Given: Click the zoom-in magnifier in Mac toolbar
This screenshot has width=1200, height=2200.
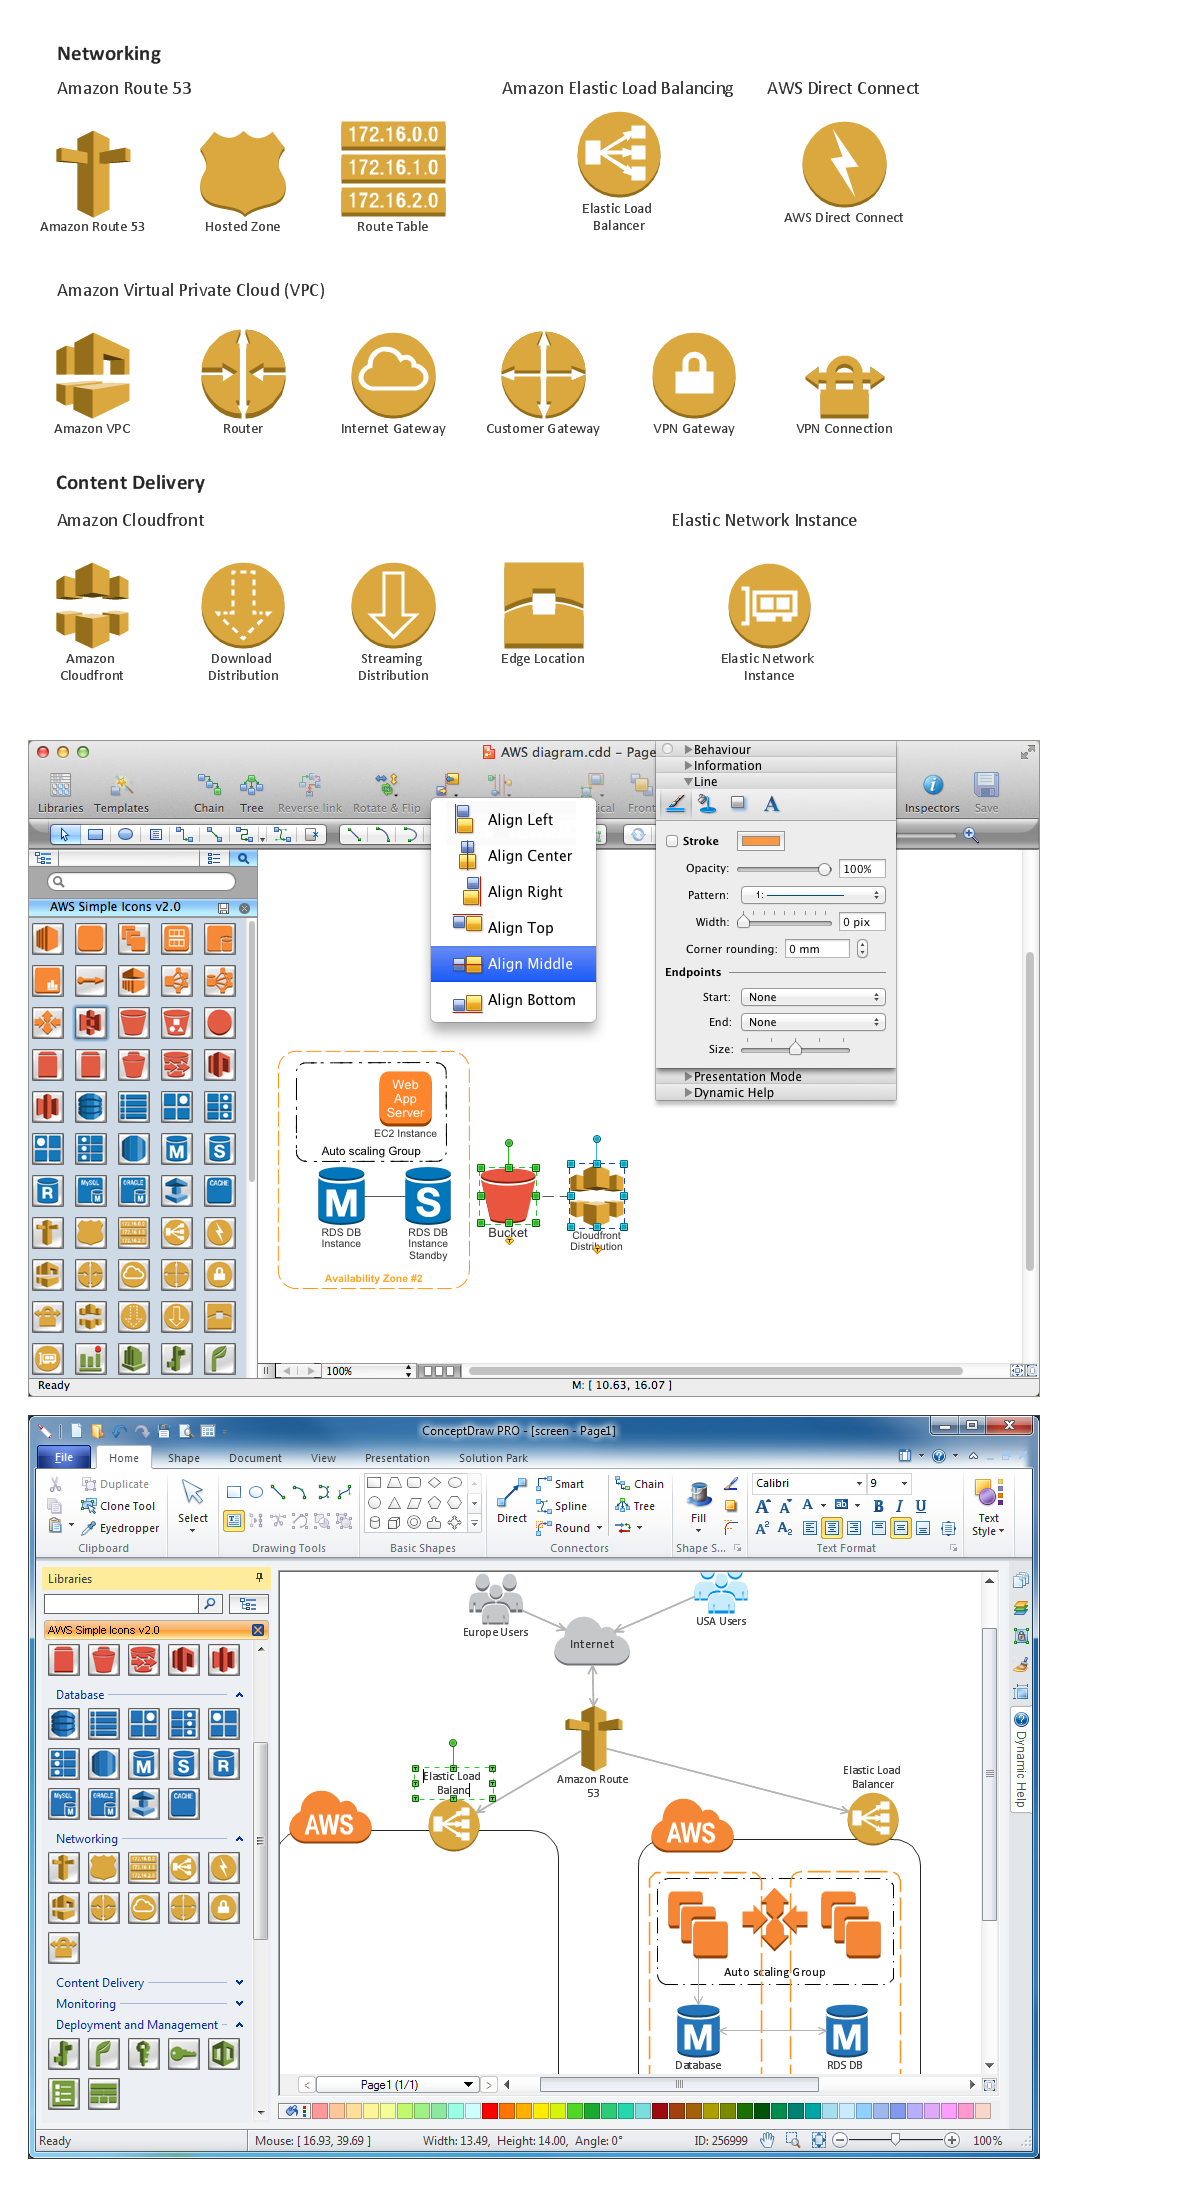Looking at the screenshot, I should 970,834.
